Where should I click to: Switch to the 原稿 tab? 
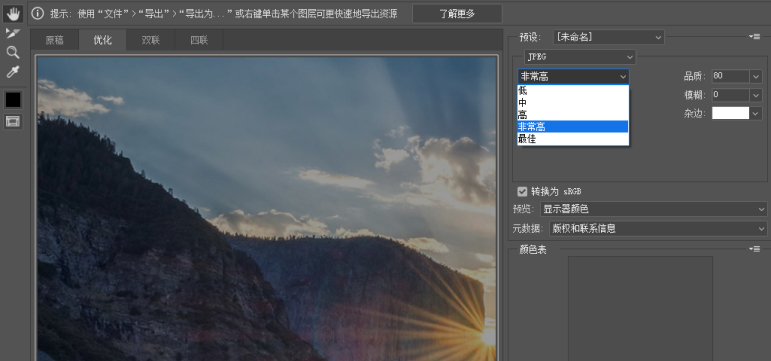coord(55,40)
